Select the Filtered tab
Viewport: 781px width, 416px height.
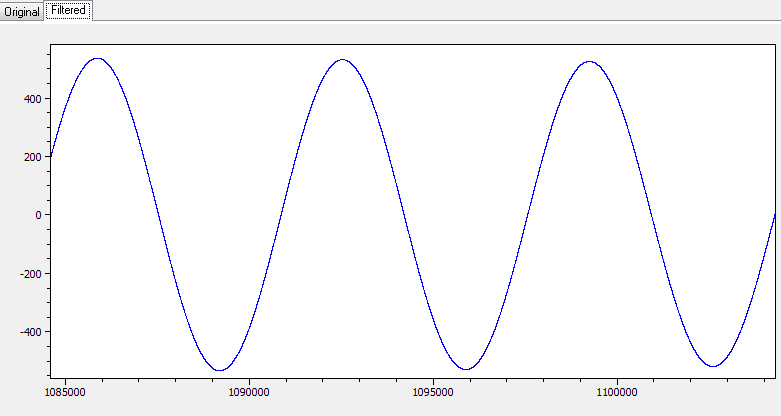[x=68, y=11]
